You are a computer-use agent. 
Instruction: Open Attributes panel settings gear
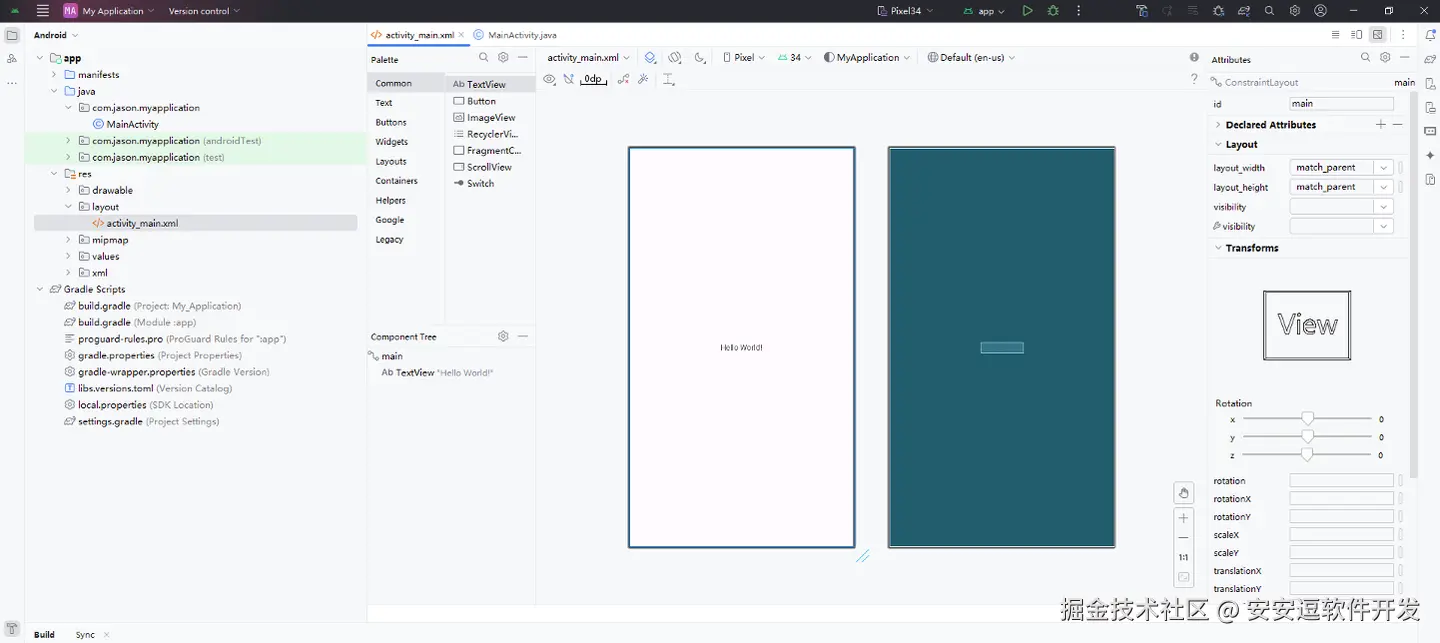(x=1385, y=58)
